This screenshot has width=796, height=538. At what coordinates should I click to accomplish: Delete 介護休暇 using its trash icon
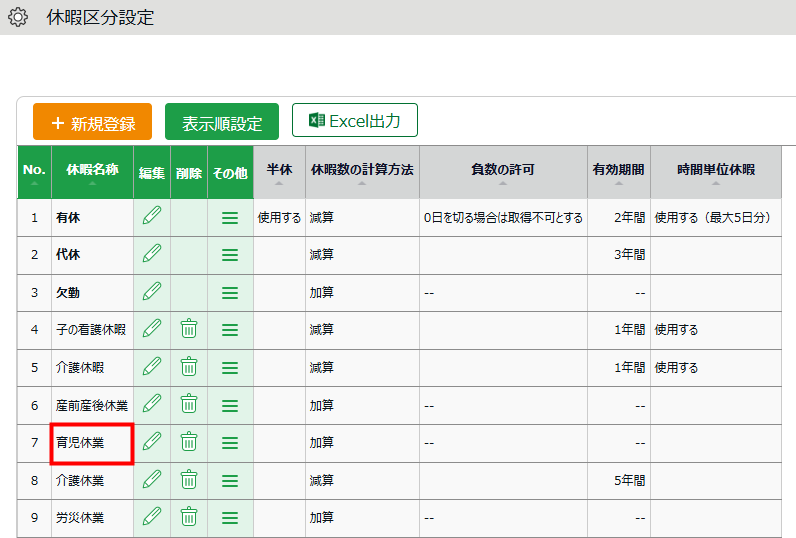[189, 366]
